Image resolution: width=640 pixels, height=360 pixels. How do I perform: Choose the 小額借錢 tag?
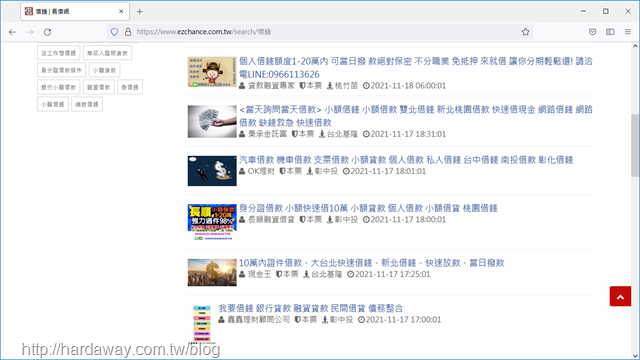[53, 104]
